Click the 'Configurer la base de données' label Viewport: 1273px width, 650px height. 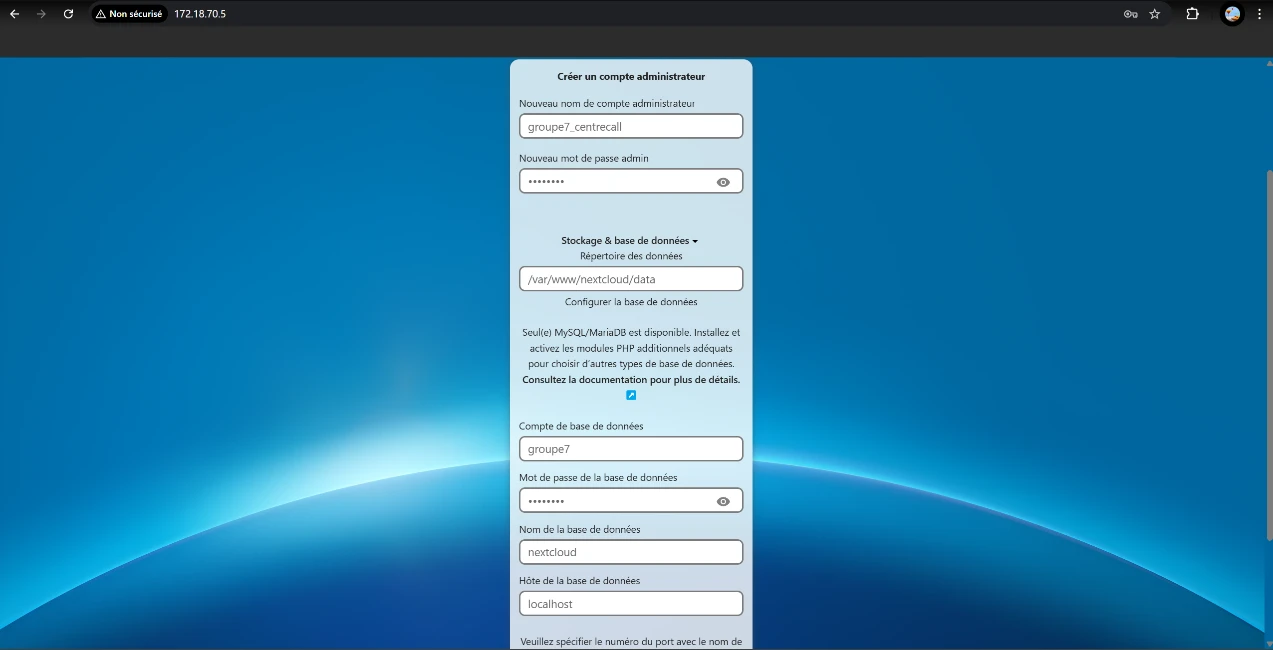click(631, 302)
